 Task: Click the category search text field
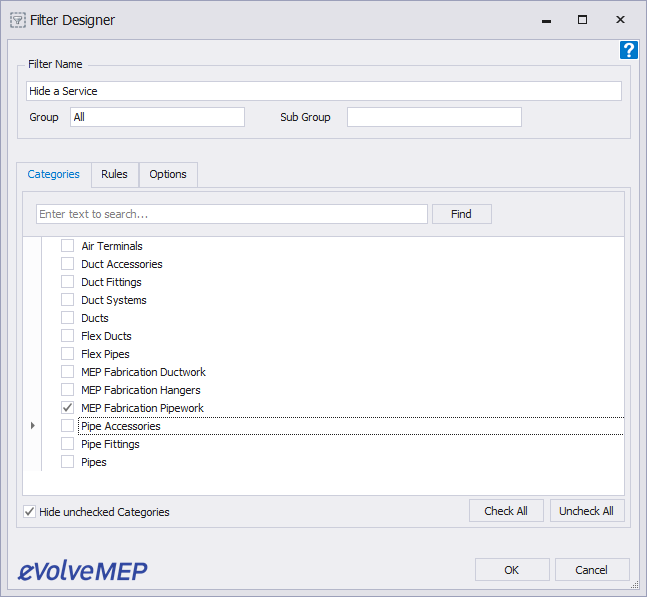point(231,214)
